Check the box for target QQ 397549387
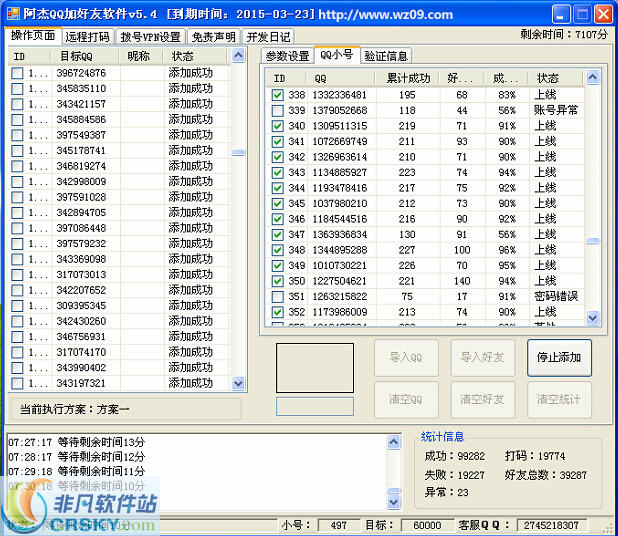This screenshot has height=536, width=618. pos(17,135)
